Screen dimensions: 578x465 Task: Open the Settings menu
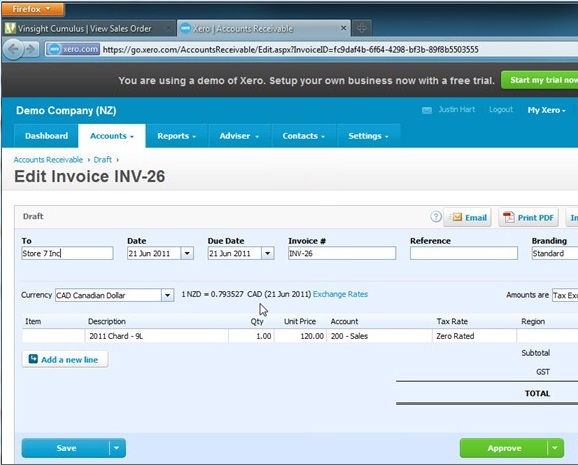point(368,136)
